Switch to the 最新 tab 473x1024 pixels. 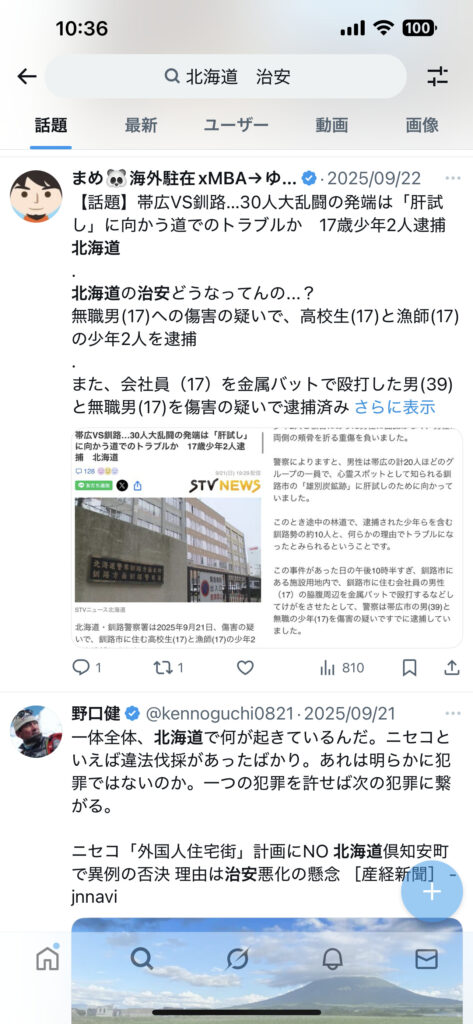tap(141, 125)
